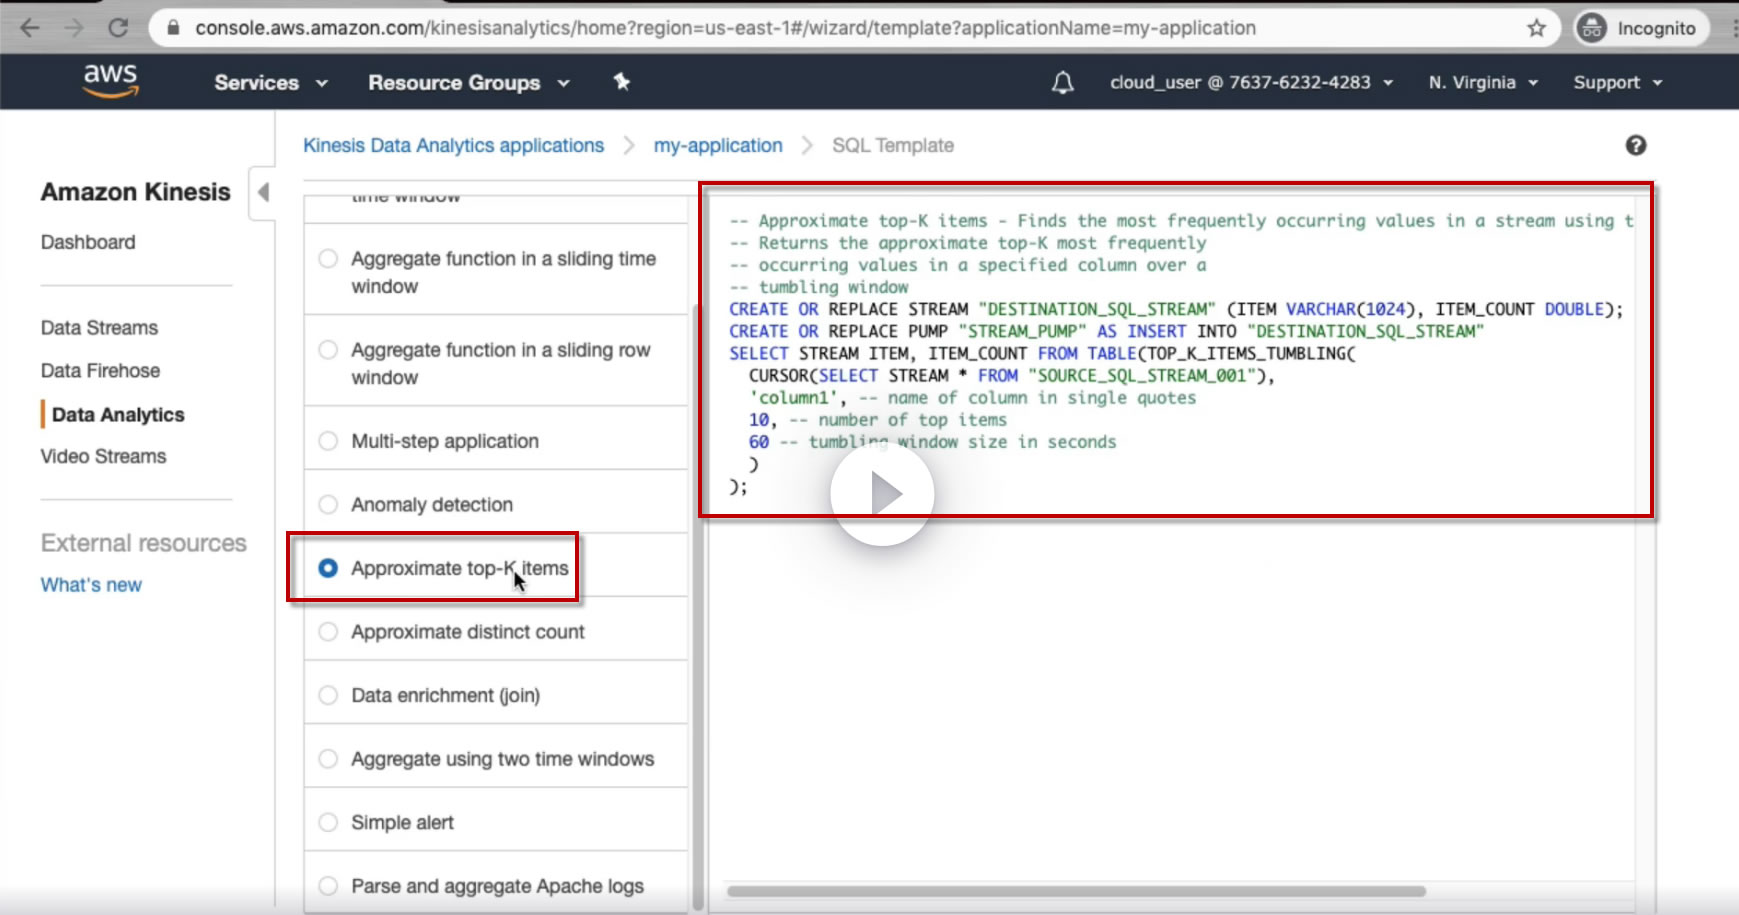Click the browser reload icon
Viewport: 1739px width, 915px height.
point(118,28)
